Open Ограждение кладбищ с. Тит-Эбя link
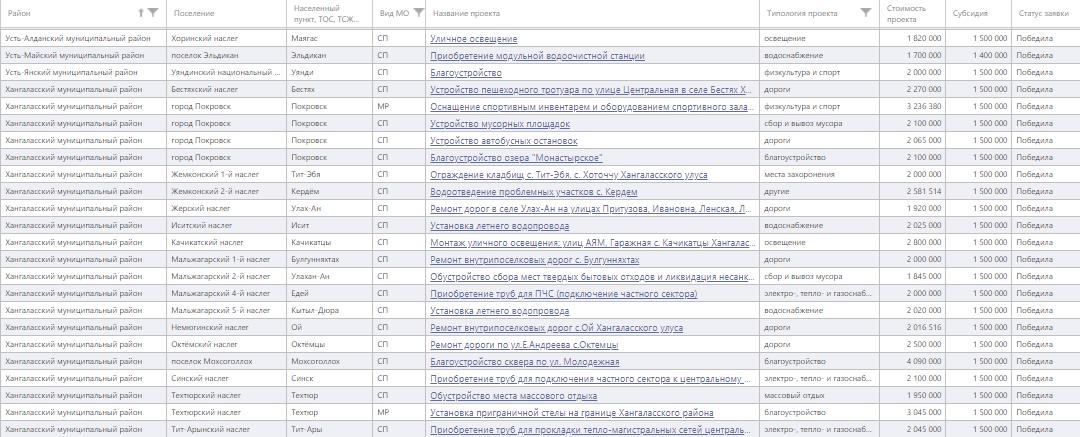Screen dimensions: 1080x437 pyautogui.click(x=569, y=174)
